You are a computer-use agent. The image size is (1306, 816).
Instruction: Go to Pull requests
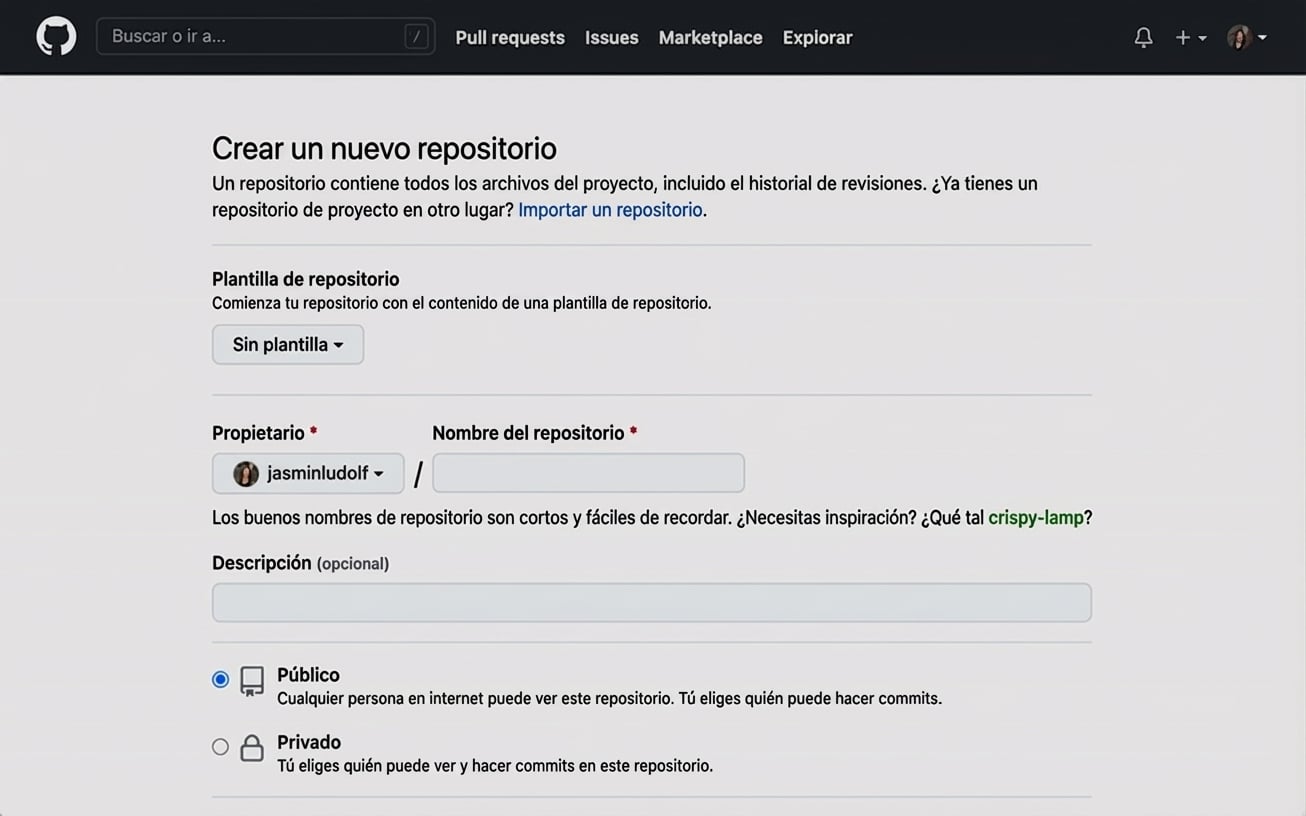[x=510, y=37]
